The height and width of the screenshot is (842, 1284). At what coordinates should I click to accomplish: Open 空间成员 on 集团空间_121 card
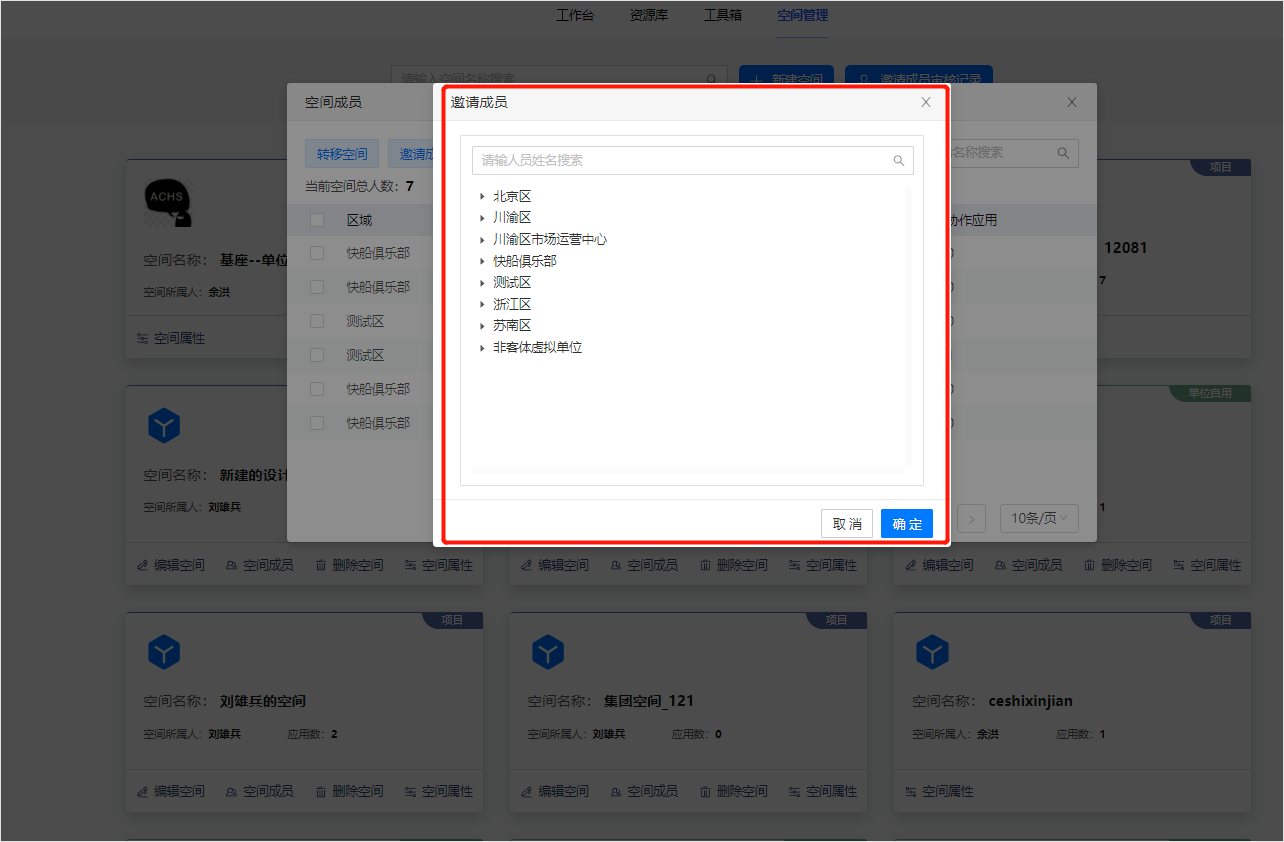(644, 791)
